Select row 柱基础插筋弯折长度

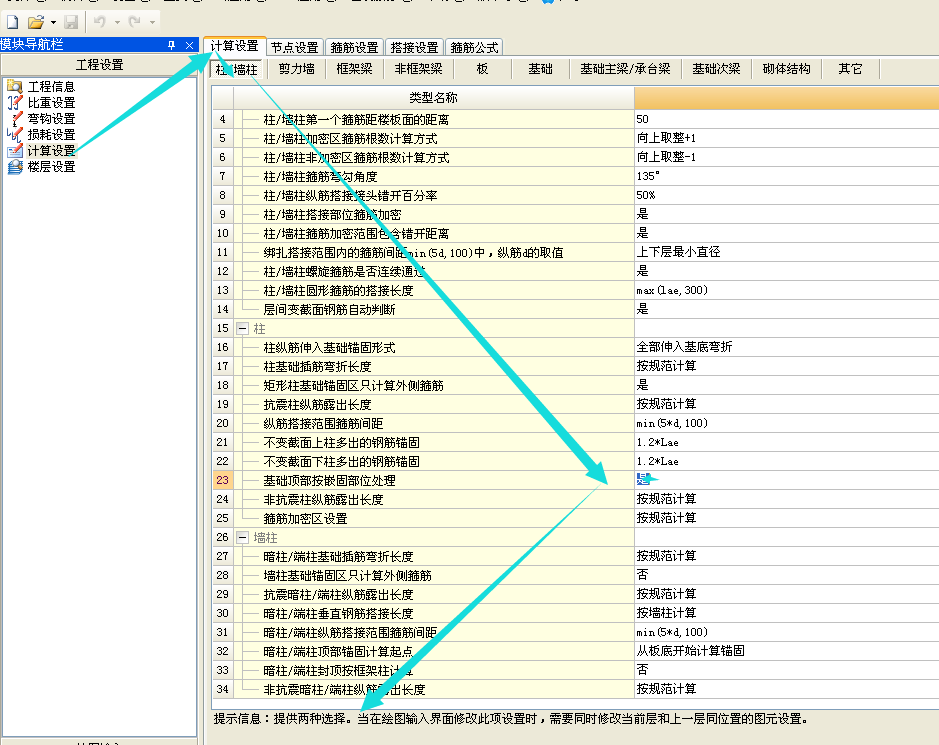(317, 367)
